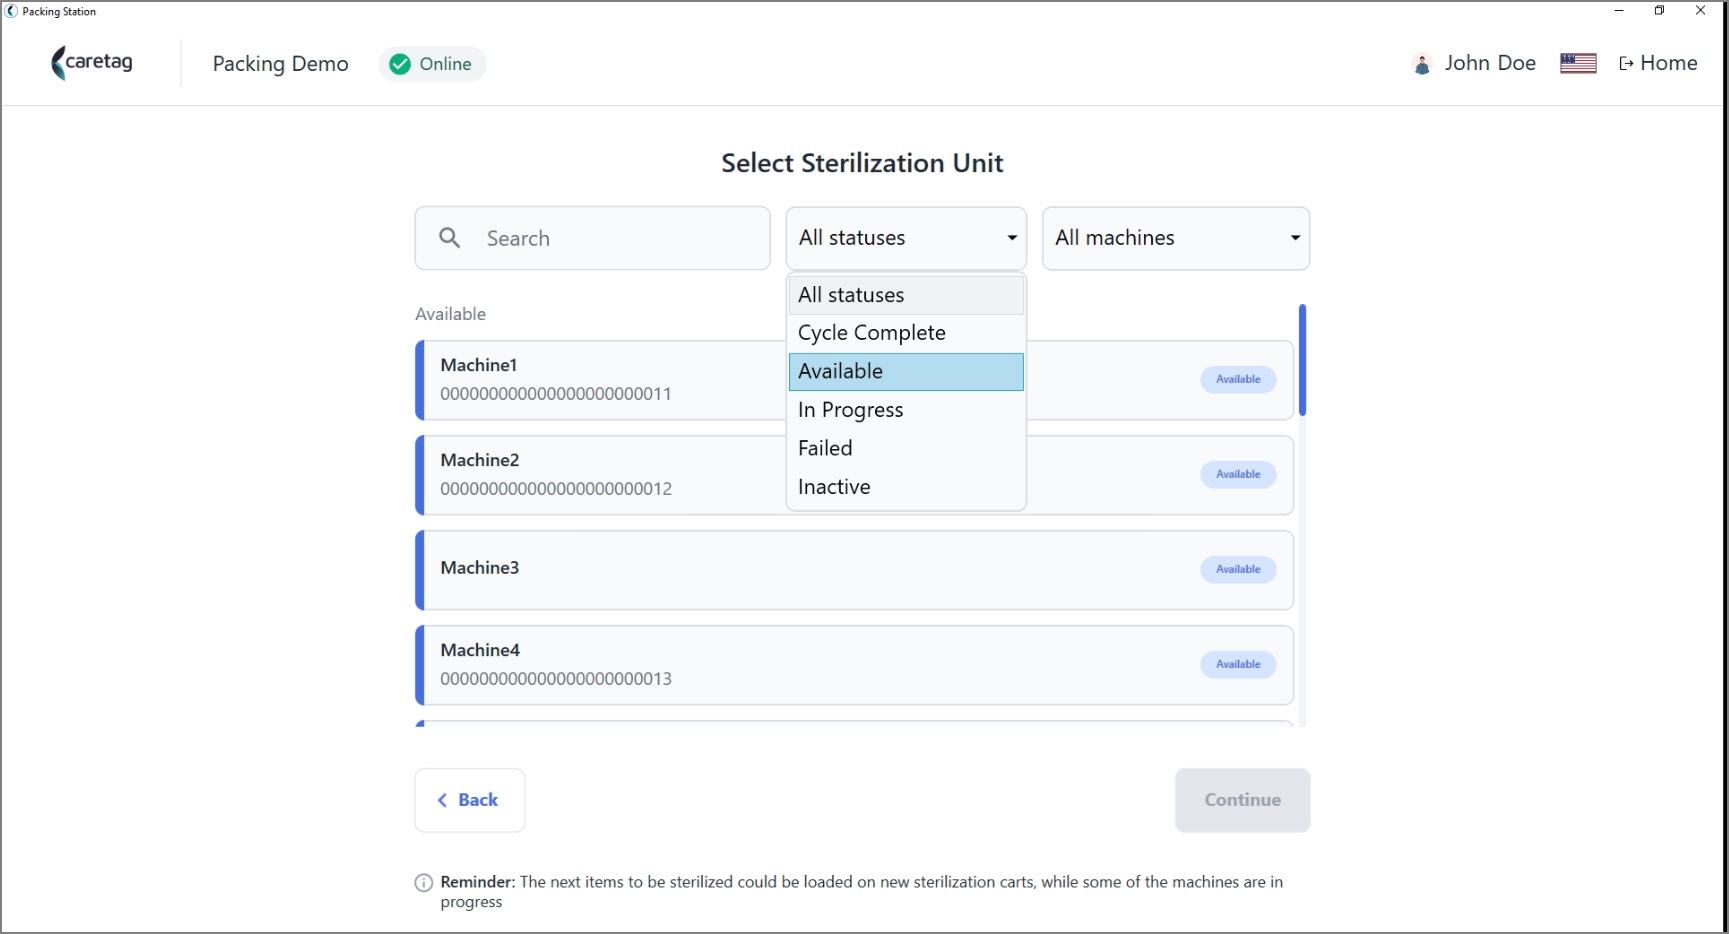Click Machine2 ID 000000000000000000000012
Image resolution: width=1729 pixels, height=934 pixels.
coord(556,489)
